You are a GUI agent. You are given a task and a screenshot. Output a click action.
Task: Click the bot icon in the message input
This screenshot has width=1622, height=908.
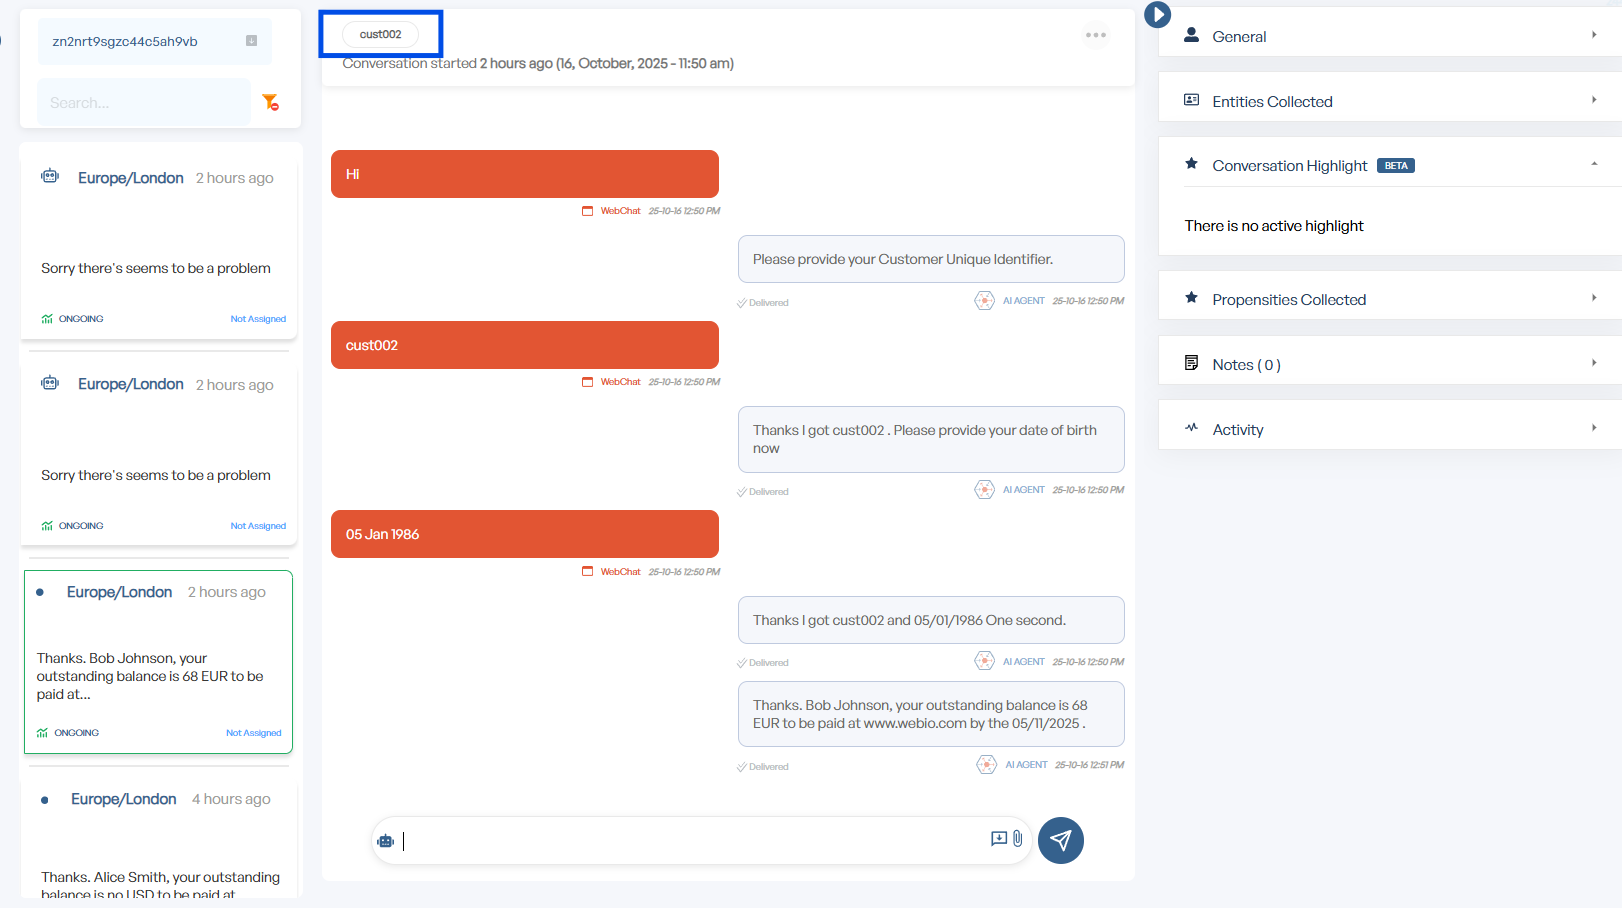386,841
